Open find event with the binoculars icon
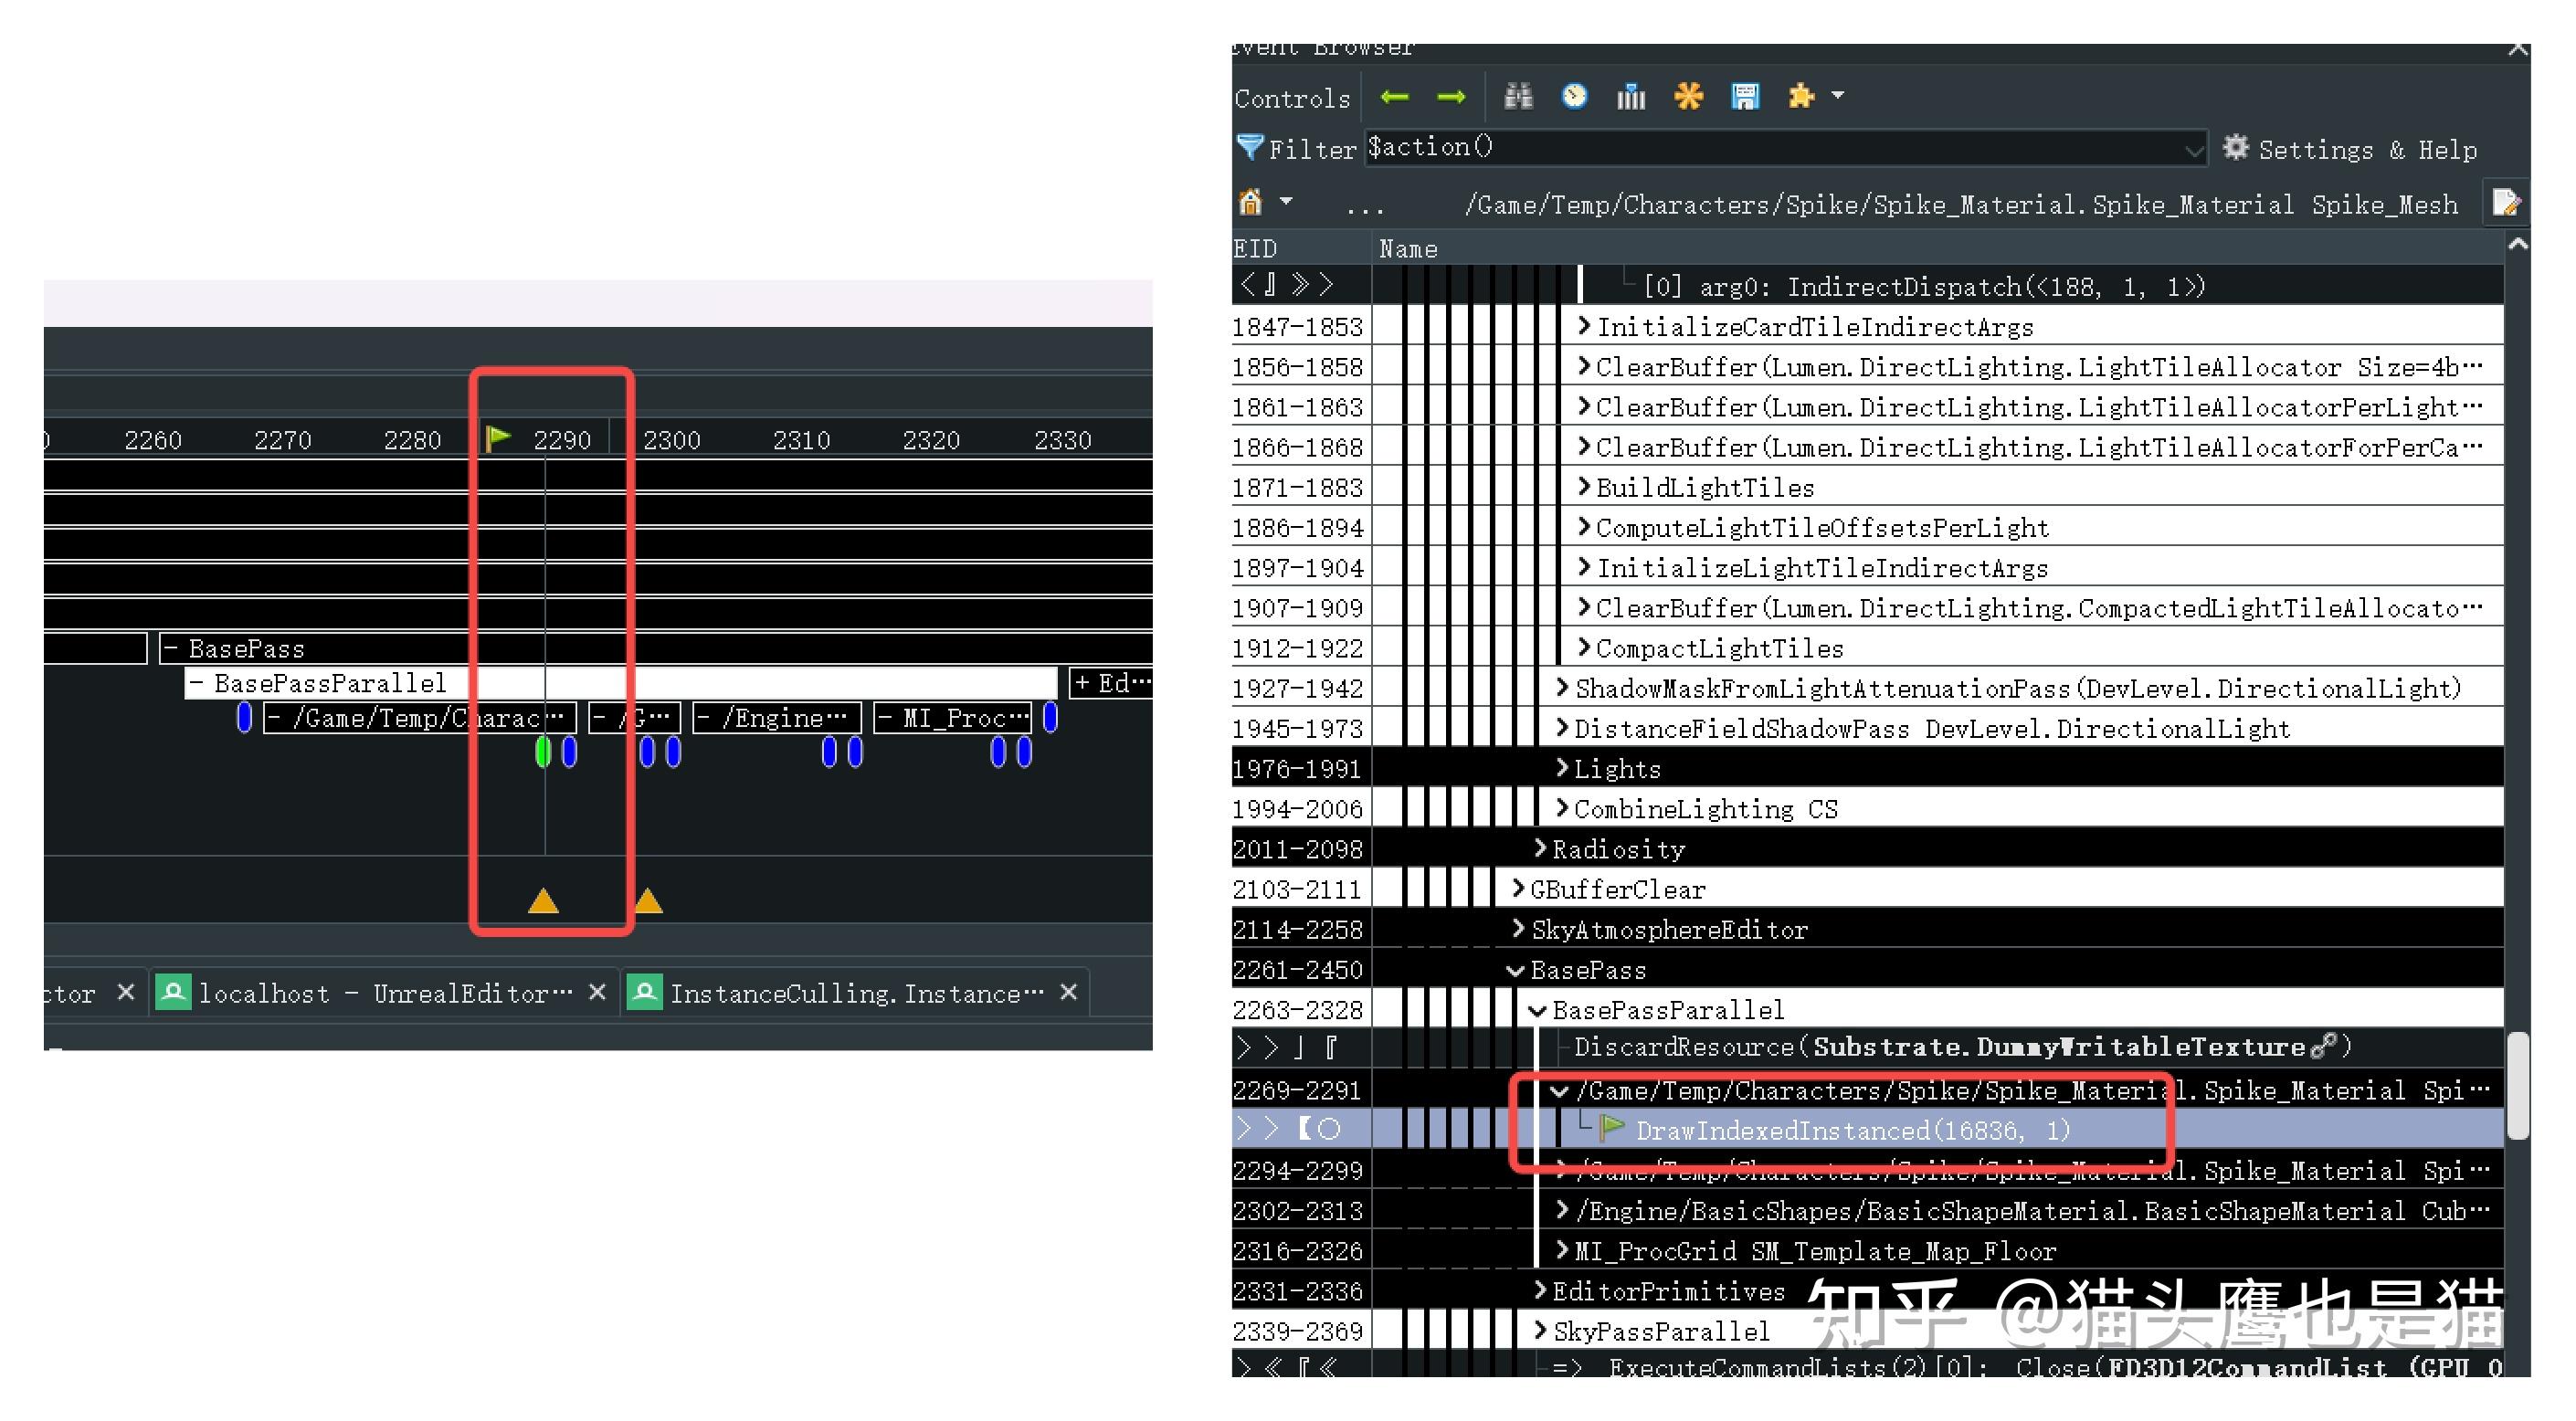The image size is (2576, 1421). (1518, 97)
